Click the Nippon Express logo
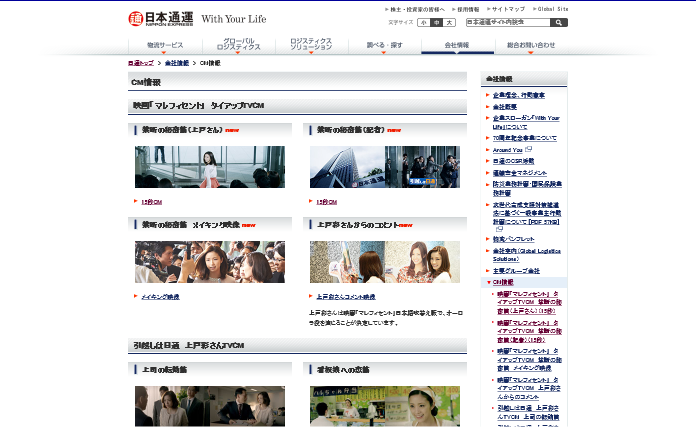 click(x=161, y=19)
